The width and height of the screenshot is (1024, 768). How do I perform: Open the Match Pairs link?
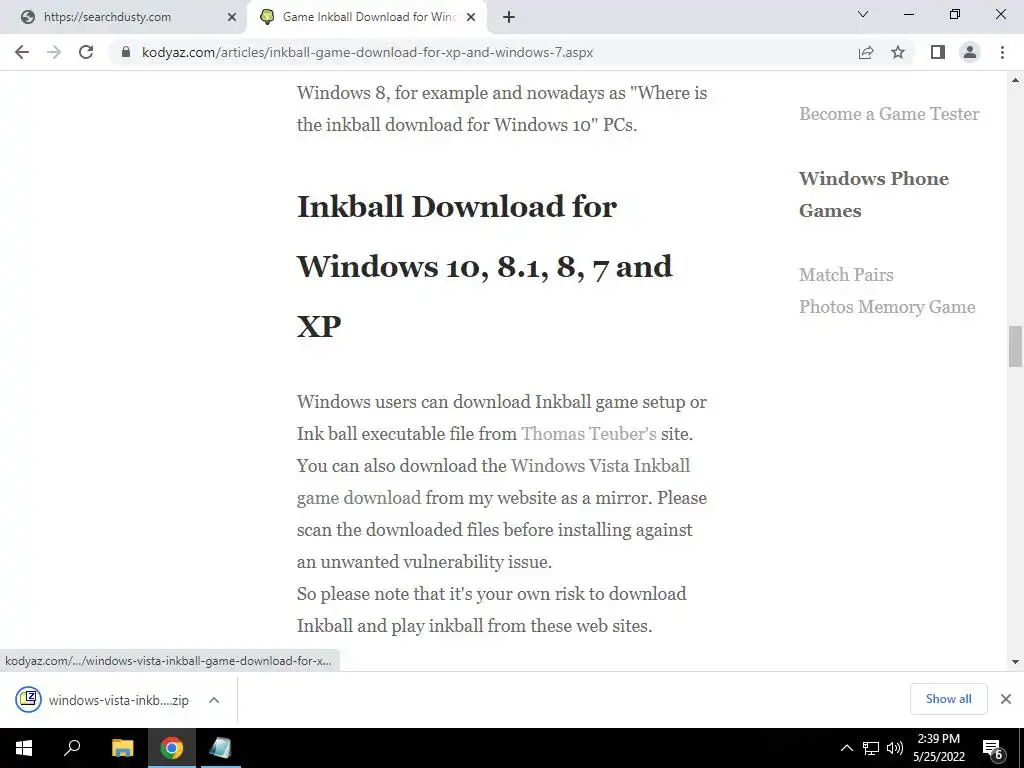point(846,274)
